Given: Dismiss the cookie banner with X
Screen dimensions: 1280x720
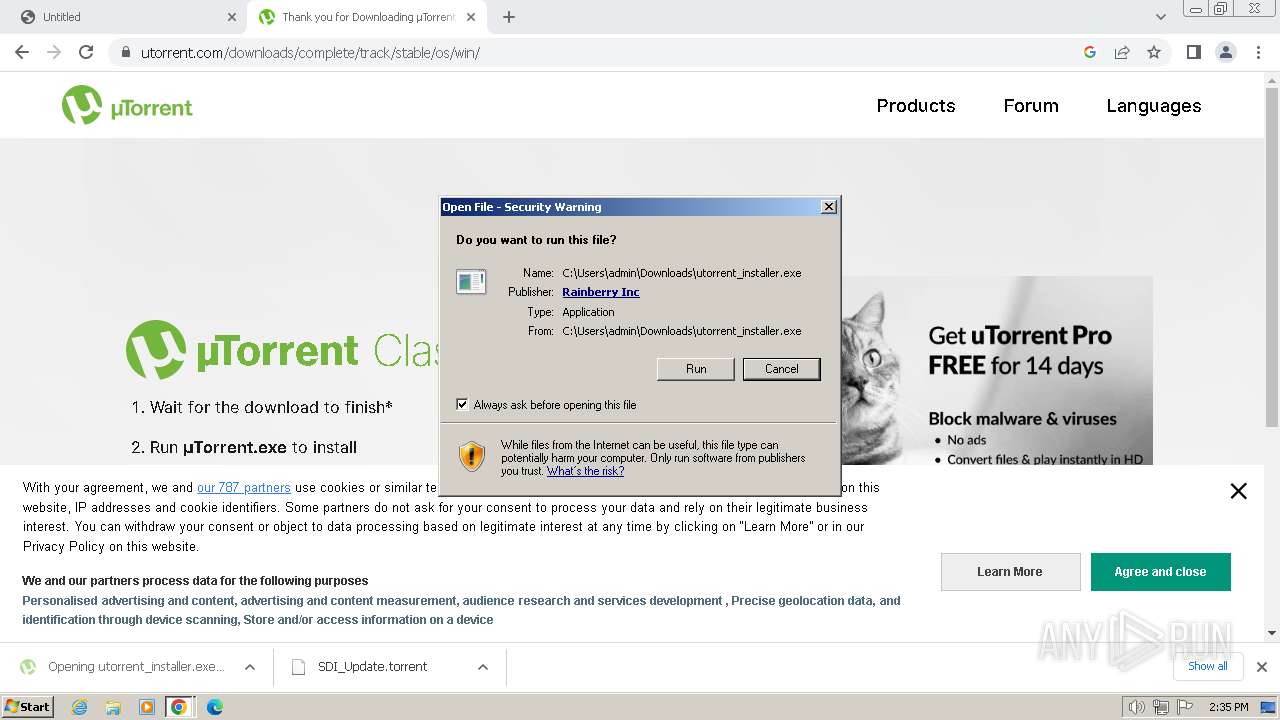Looking at the screenshot, I should click(x=1238, y=491).
